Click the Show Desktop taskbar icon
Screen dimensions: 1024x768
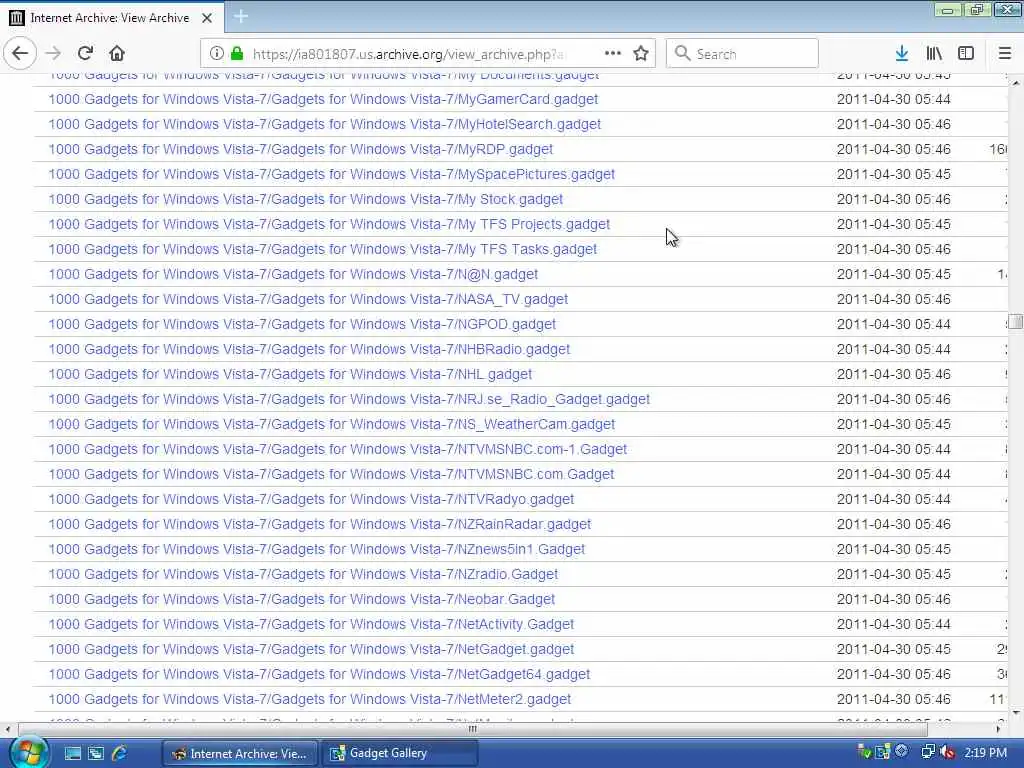click(72, 753)
